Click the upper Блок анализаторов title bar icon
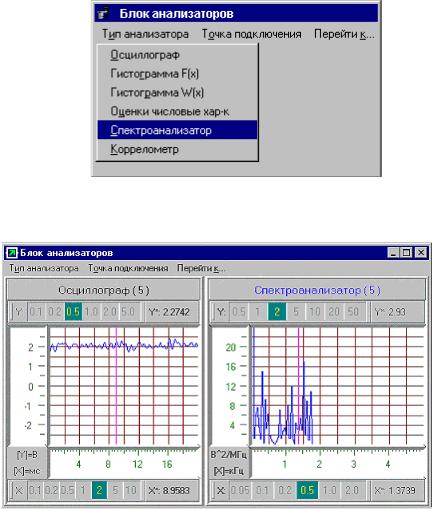 [103, 14]
